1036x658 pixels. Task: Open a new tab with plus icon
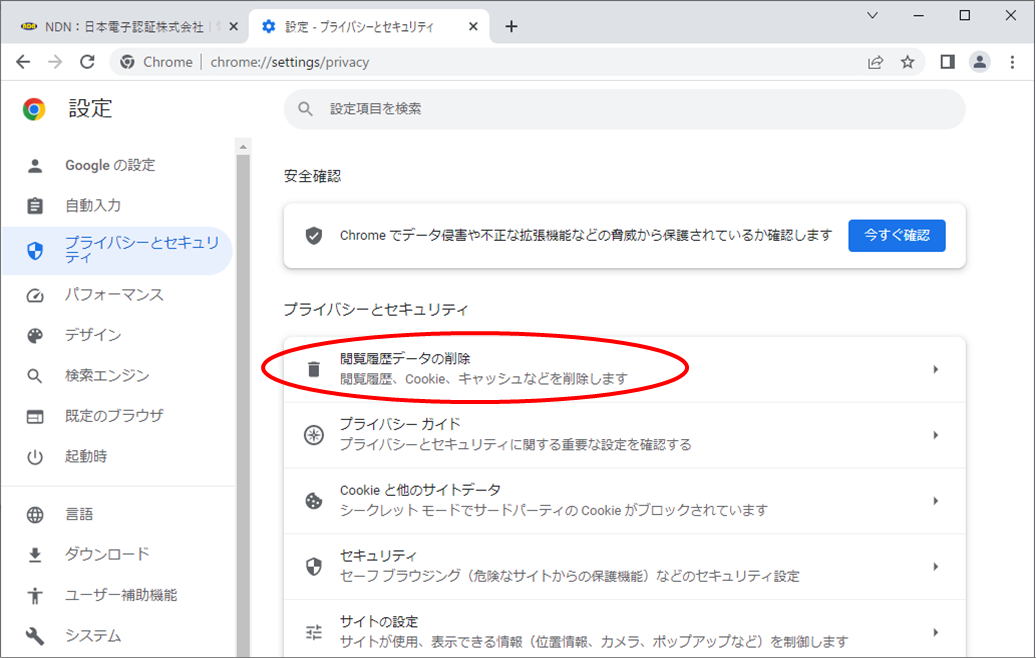point(511,27)
